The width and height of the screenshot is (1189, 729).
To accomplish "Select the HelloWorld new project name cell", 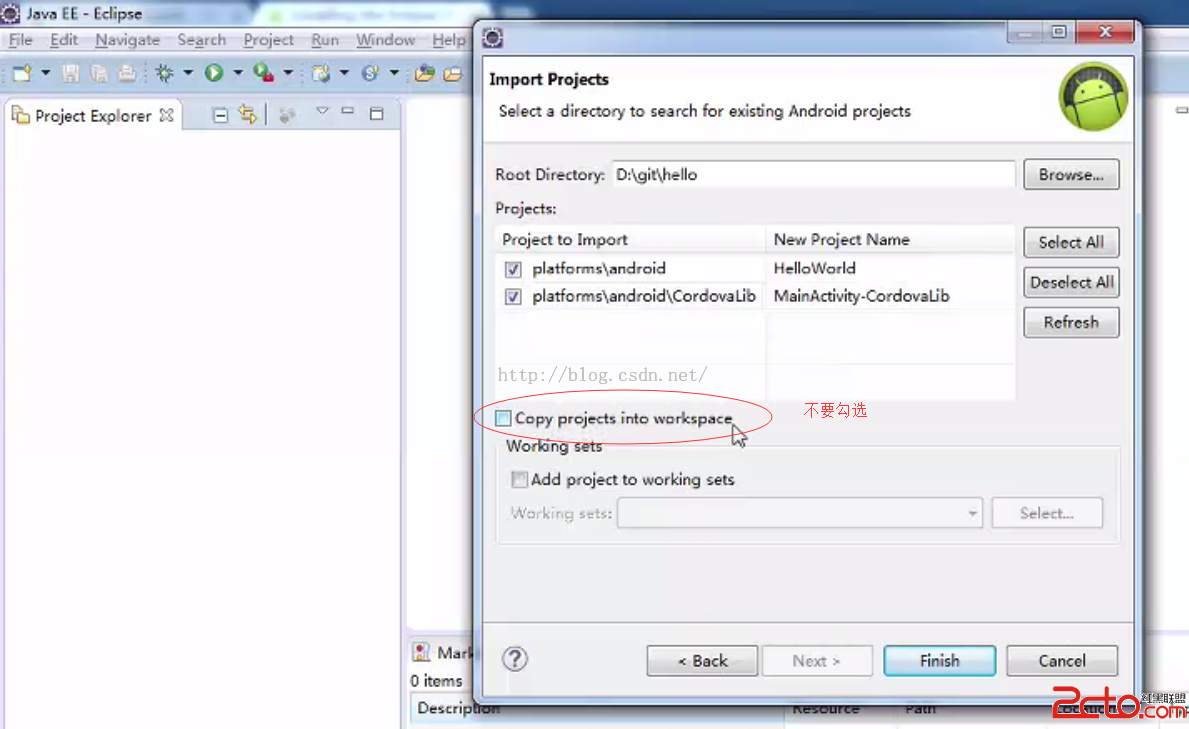I will point(814,269).
